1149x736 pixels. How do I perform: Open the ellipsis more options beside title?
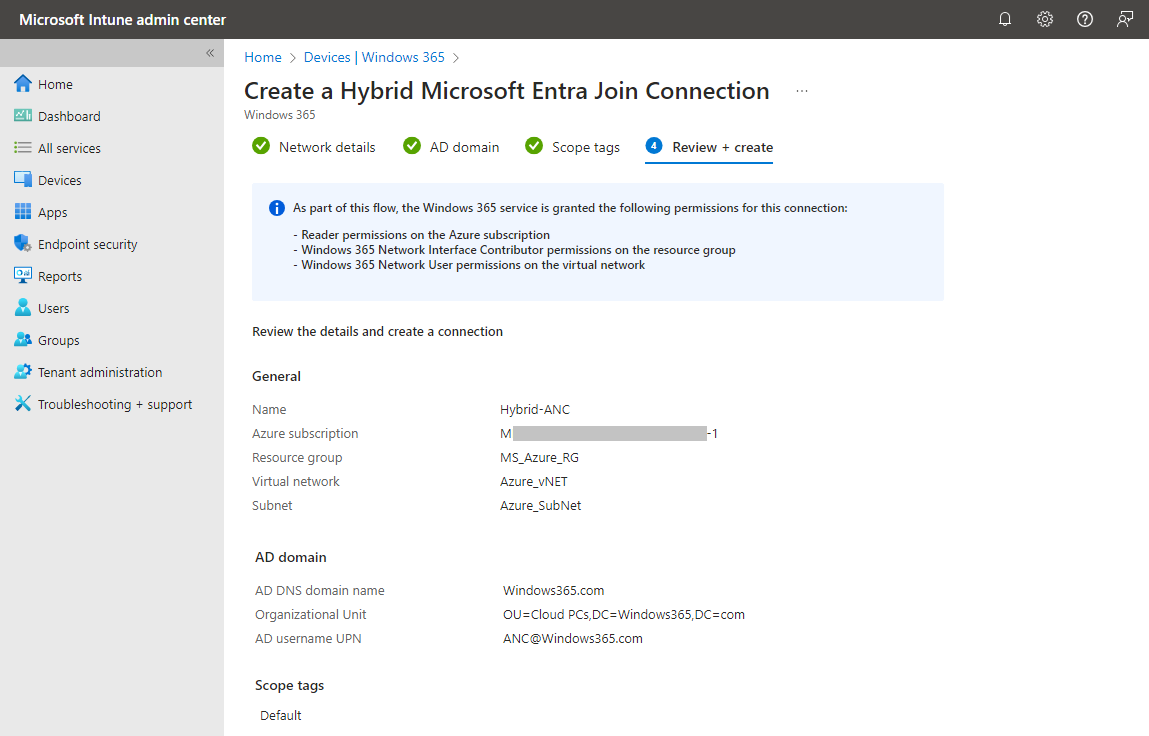coord(802,91)
